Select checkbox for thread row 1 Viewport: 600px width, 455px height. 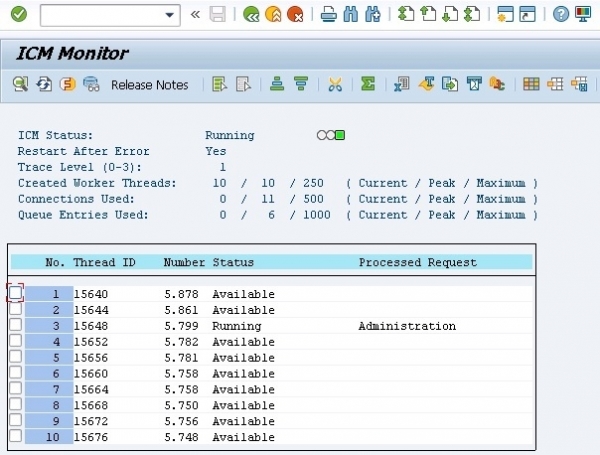[15, 294]
